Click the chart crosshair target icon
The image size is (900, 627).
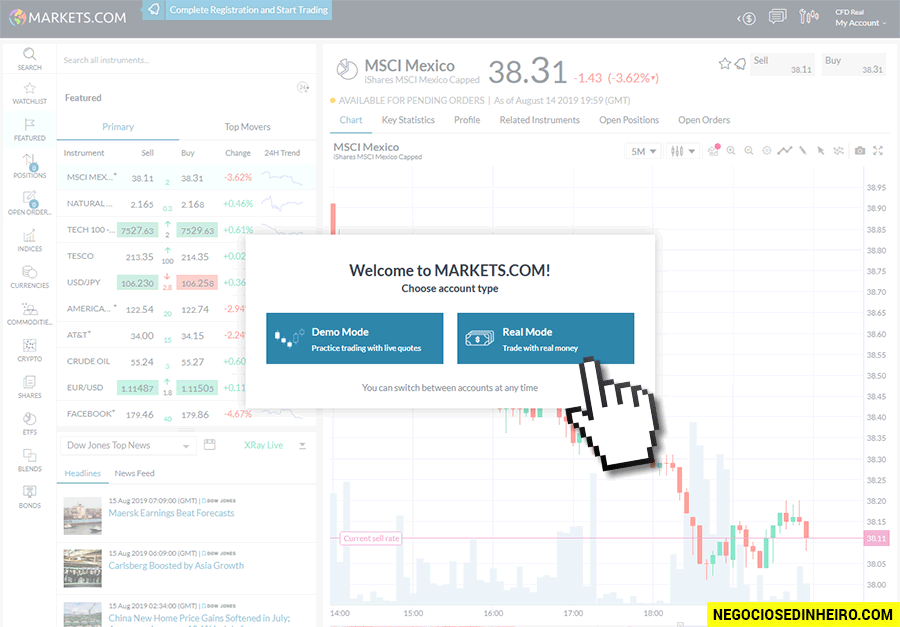pyautogui.click(x=766, y=150)
